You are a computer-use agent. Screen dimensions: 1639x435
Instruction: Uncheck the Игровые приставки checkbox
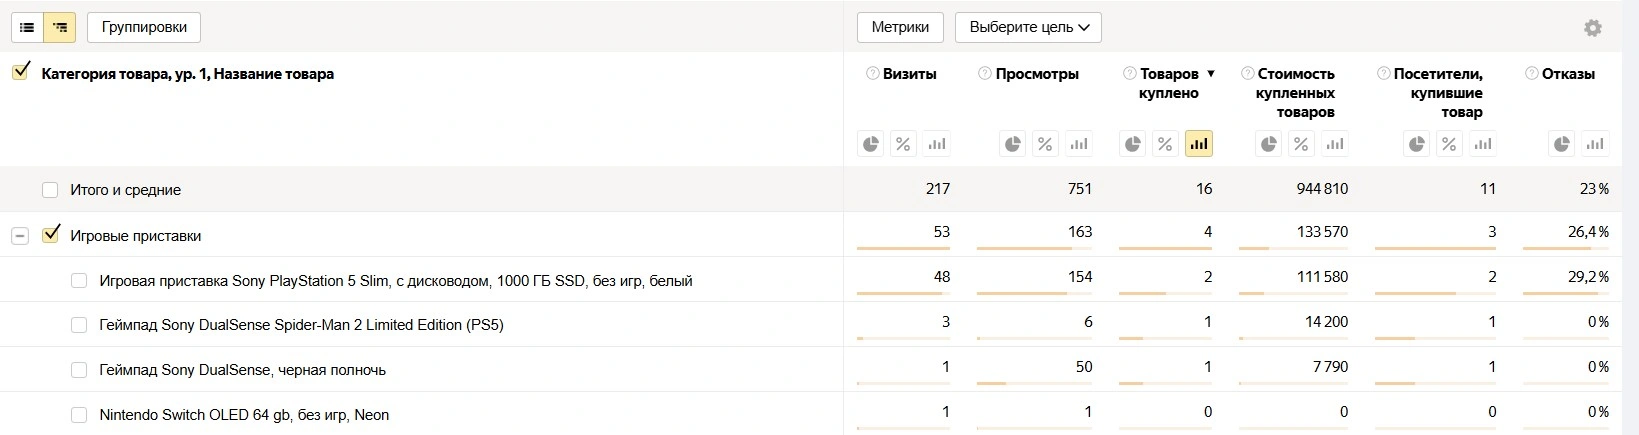pyautogui.click(x=50, y=236)
